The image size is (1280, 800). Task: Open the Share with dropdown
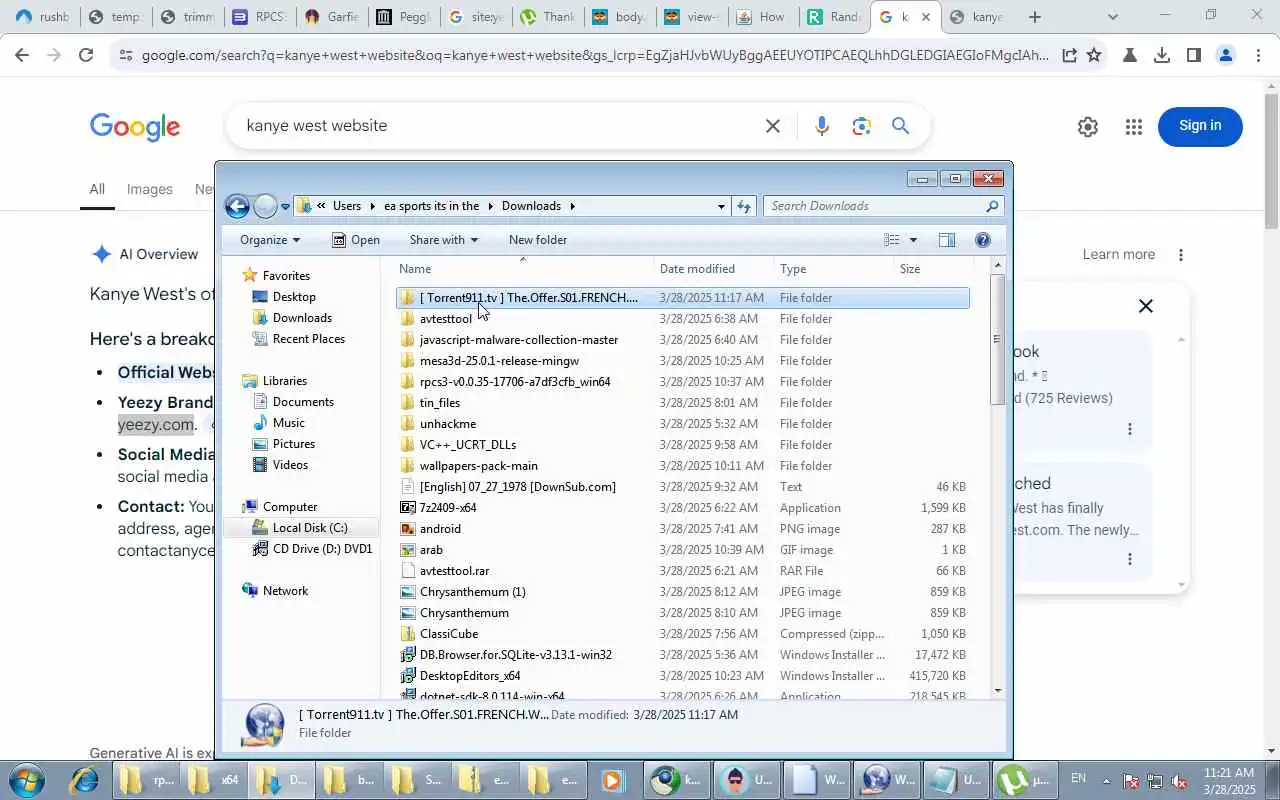[443, 240]
